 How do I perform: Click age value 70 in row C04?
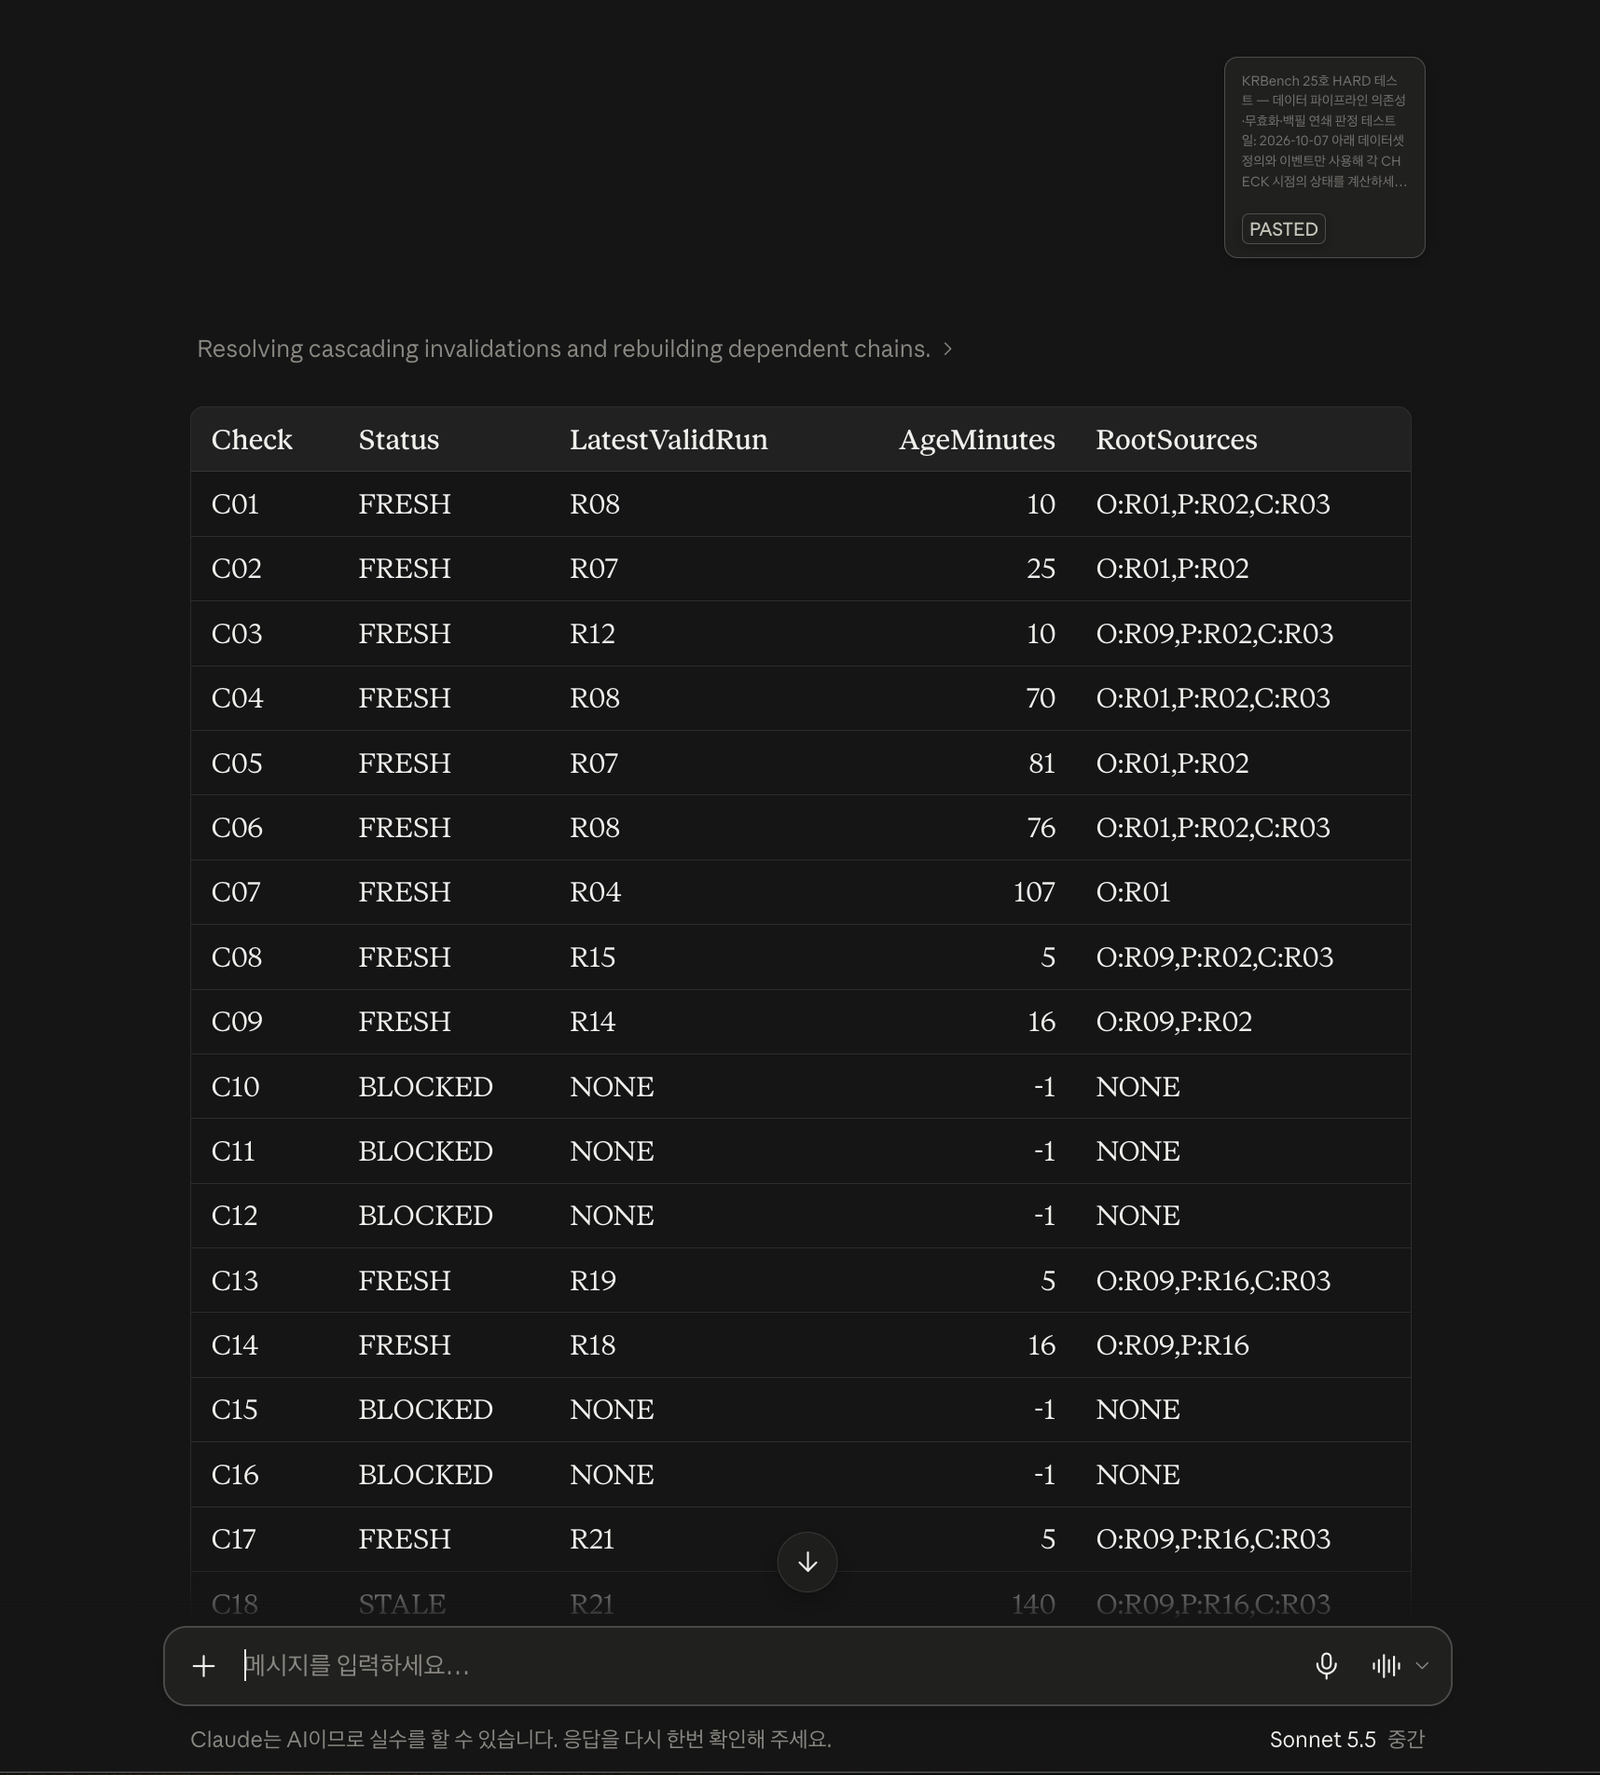[x=1040, y=698]
